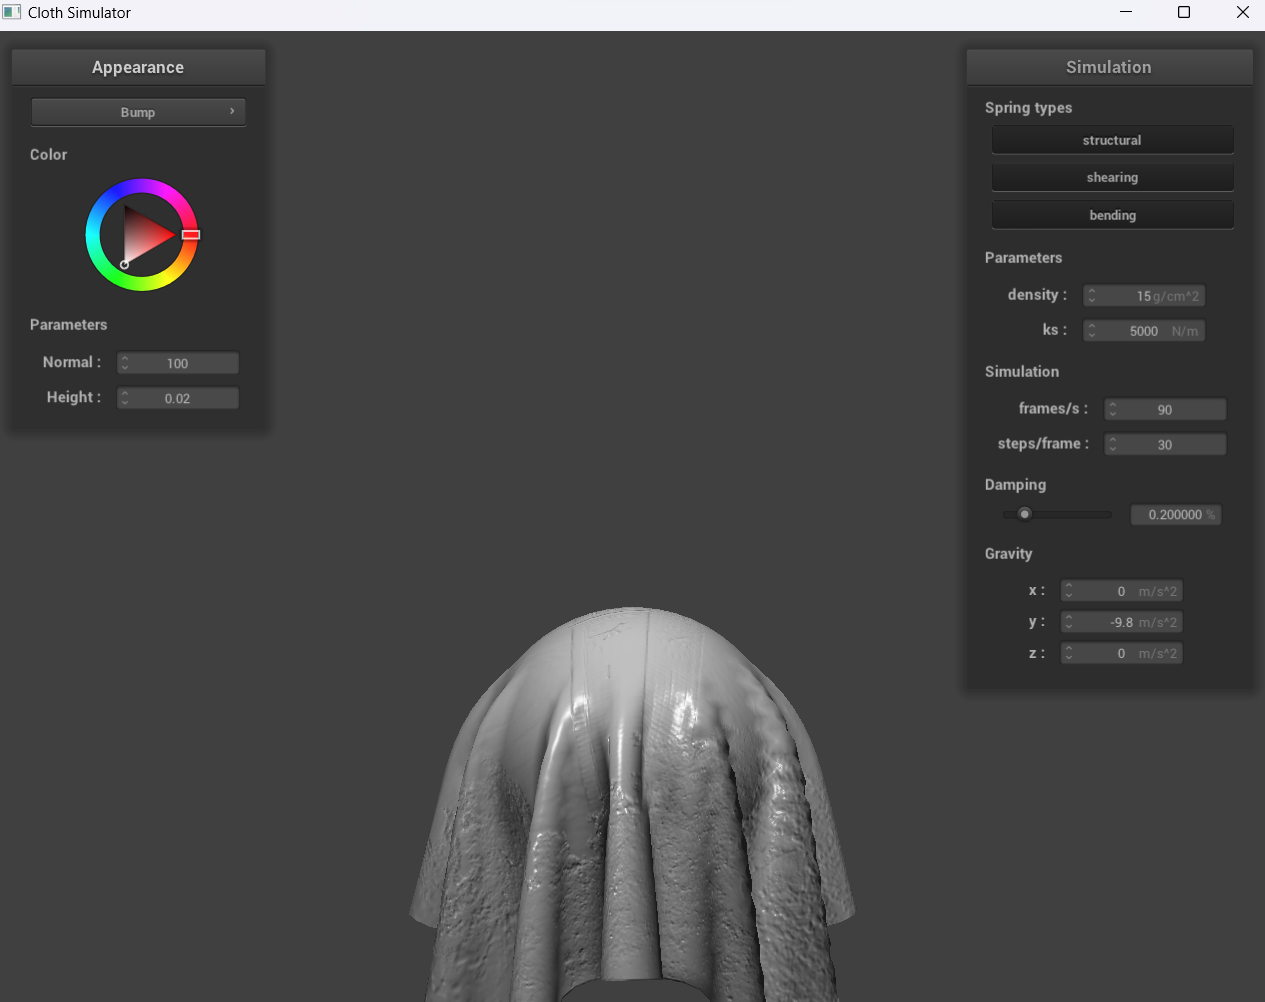Toggle the bending spring type
Image resolution: width=1265 pixels, height=1002 pixels.
click(1112, 215)
